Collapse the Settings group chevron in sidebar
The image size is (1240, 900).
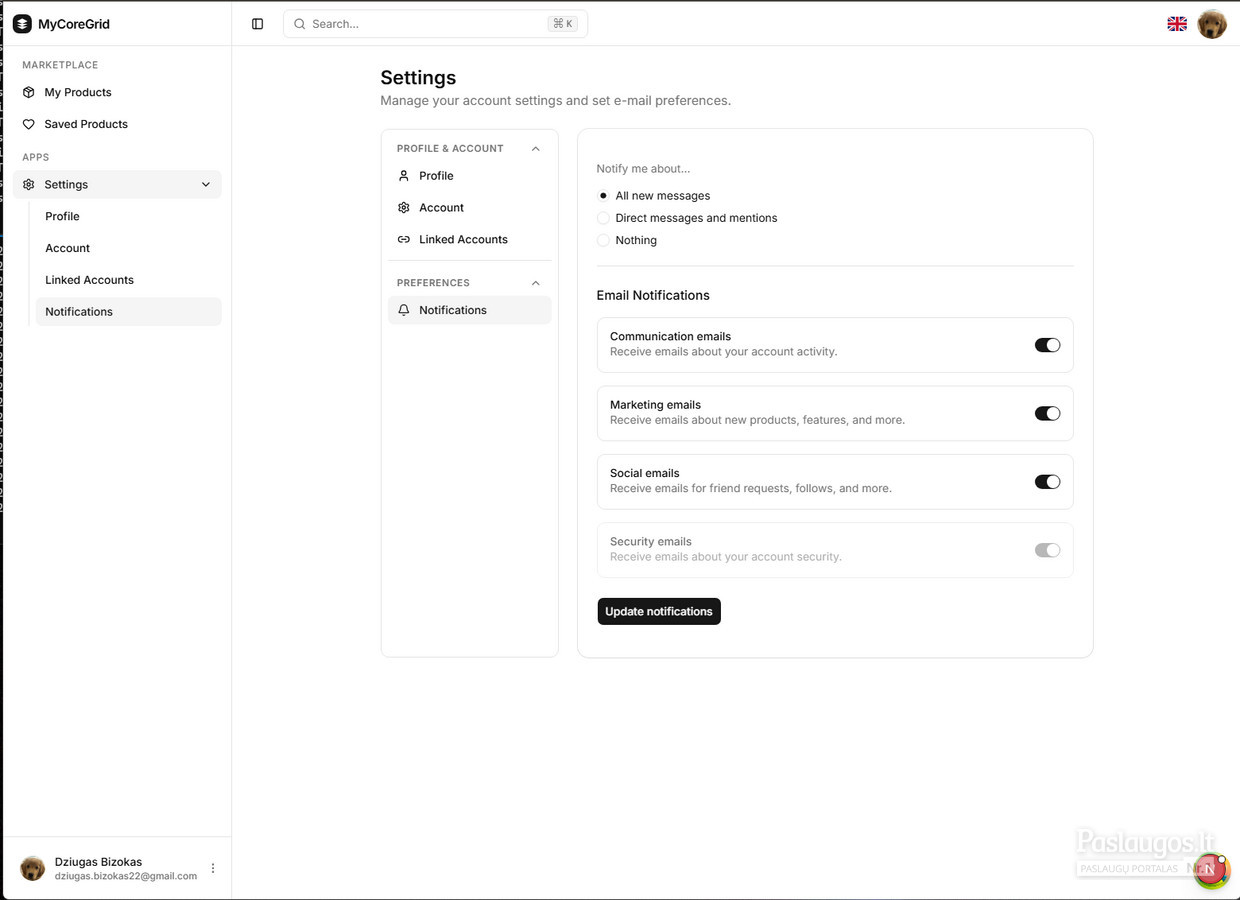206,184
